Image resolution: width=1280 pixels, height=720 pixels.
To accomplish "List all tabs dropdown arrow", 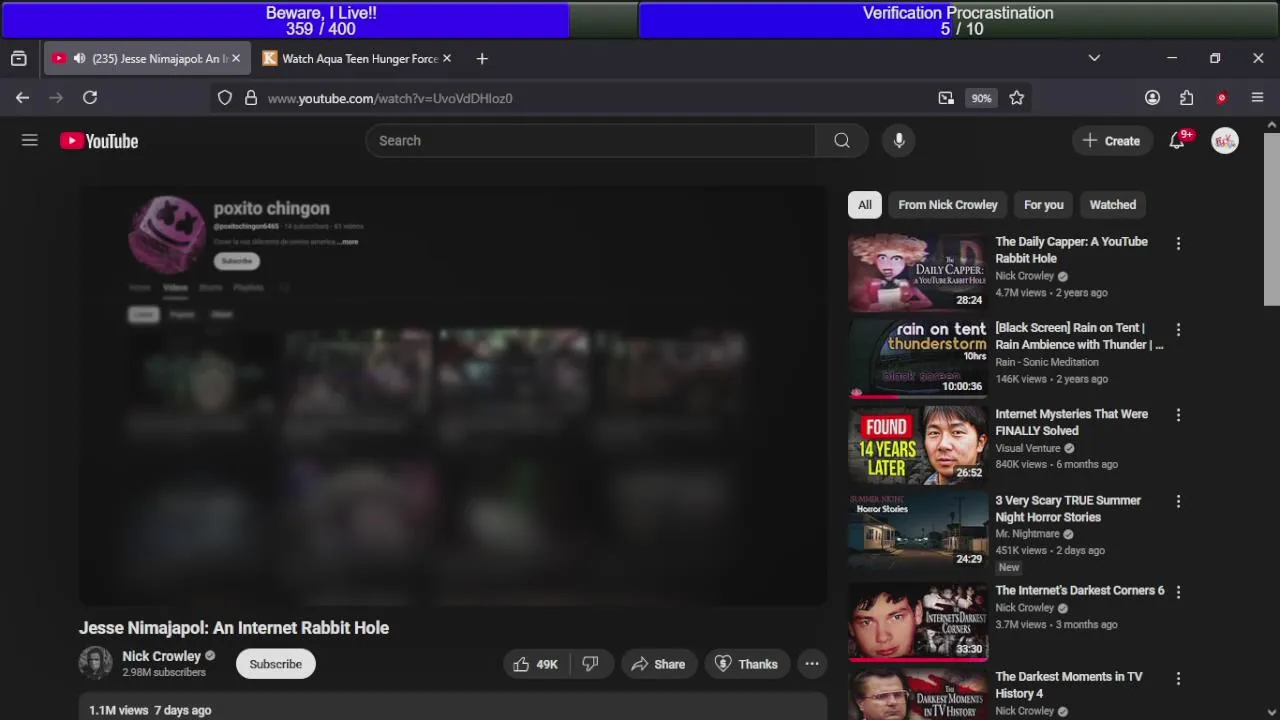I will [1094, 59].
